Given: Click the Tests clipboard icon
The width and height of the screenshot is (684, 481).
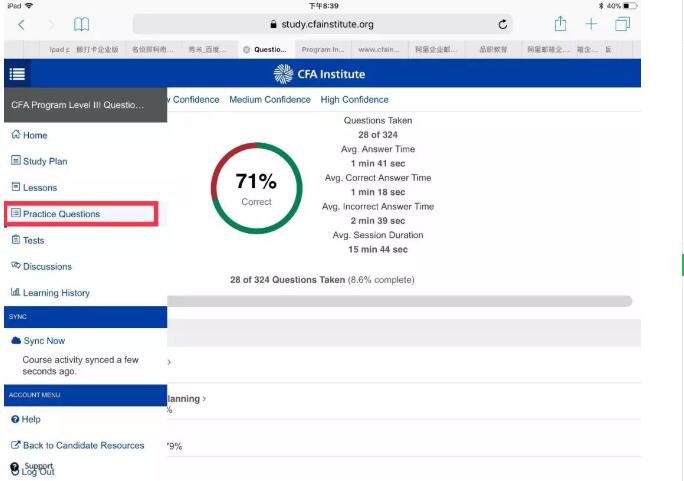Looking at the screenshot, I should point(16,239).
